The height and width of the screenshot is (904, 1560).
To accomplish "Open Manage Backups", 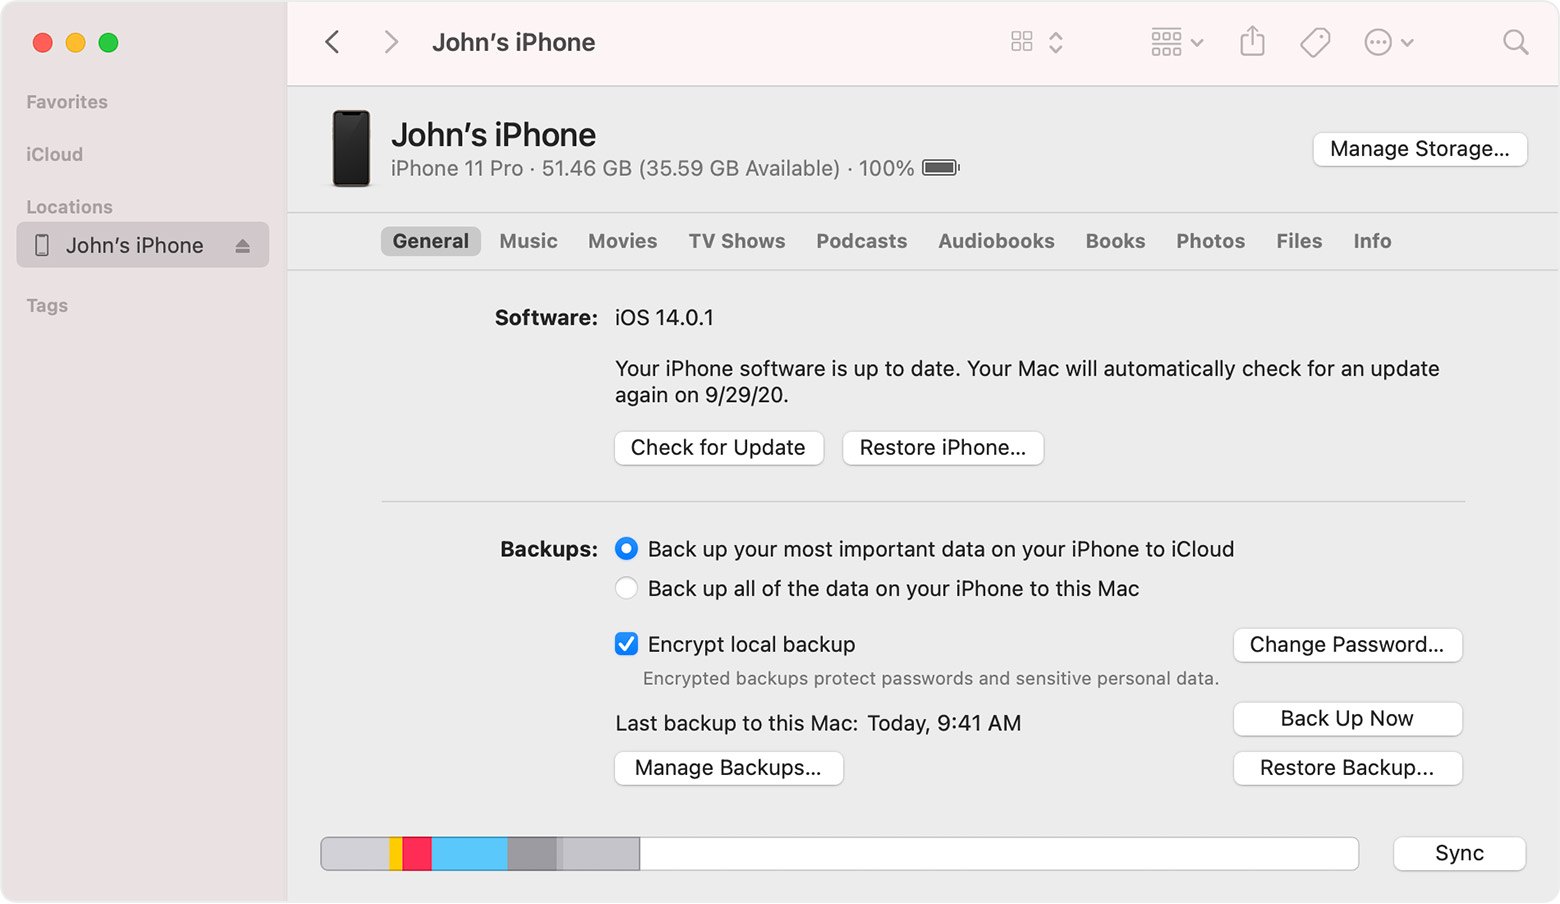I will pyautogui.click(x=728, y=768).
